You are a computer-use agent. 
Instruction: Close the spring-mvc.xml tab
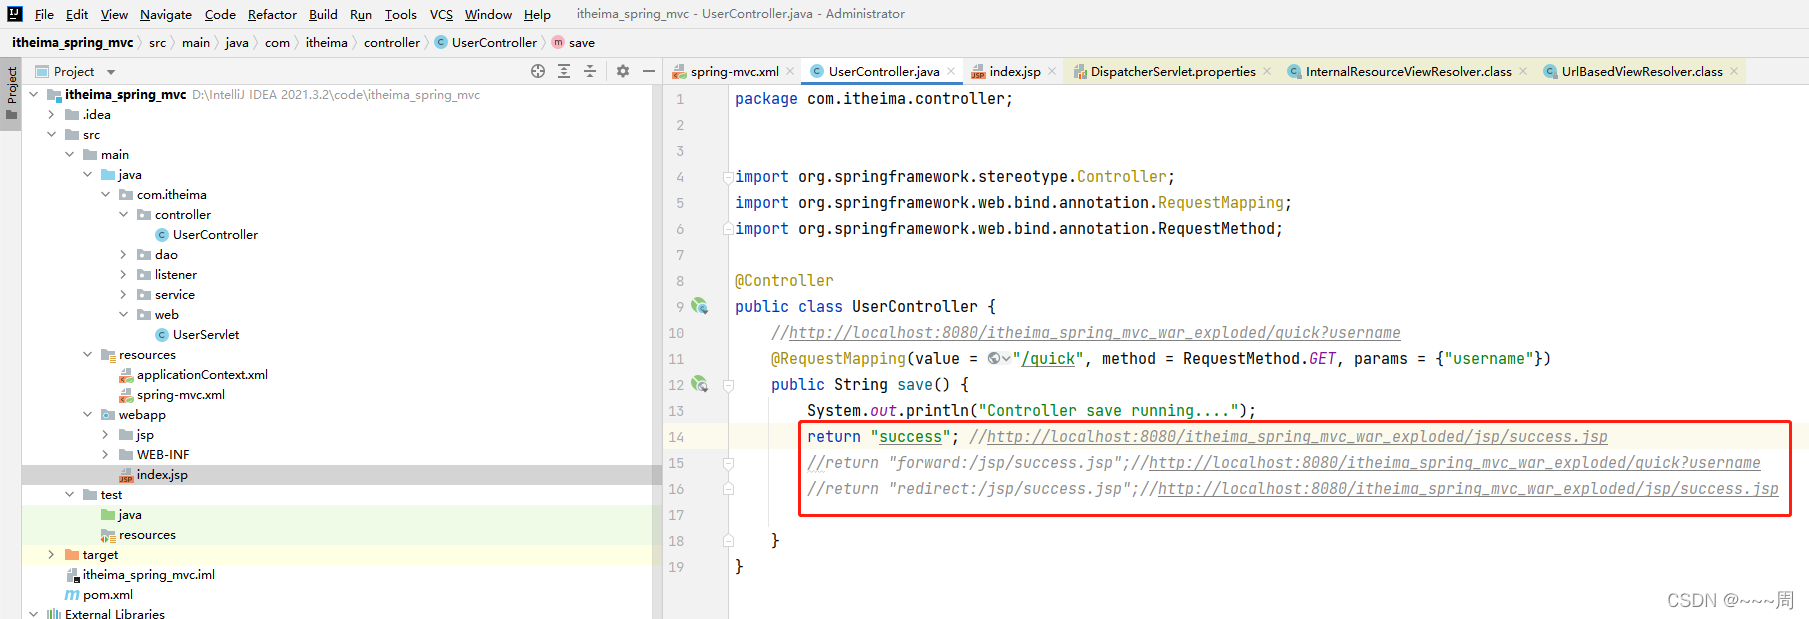(x=790, y=71)
